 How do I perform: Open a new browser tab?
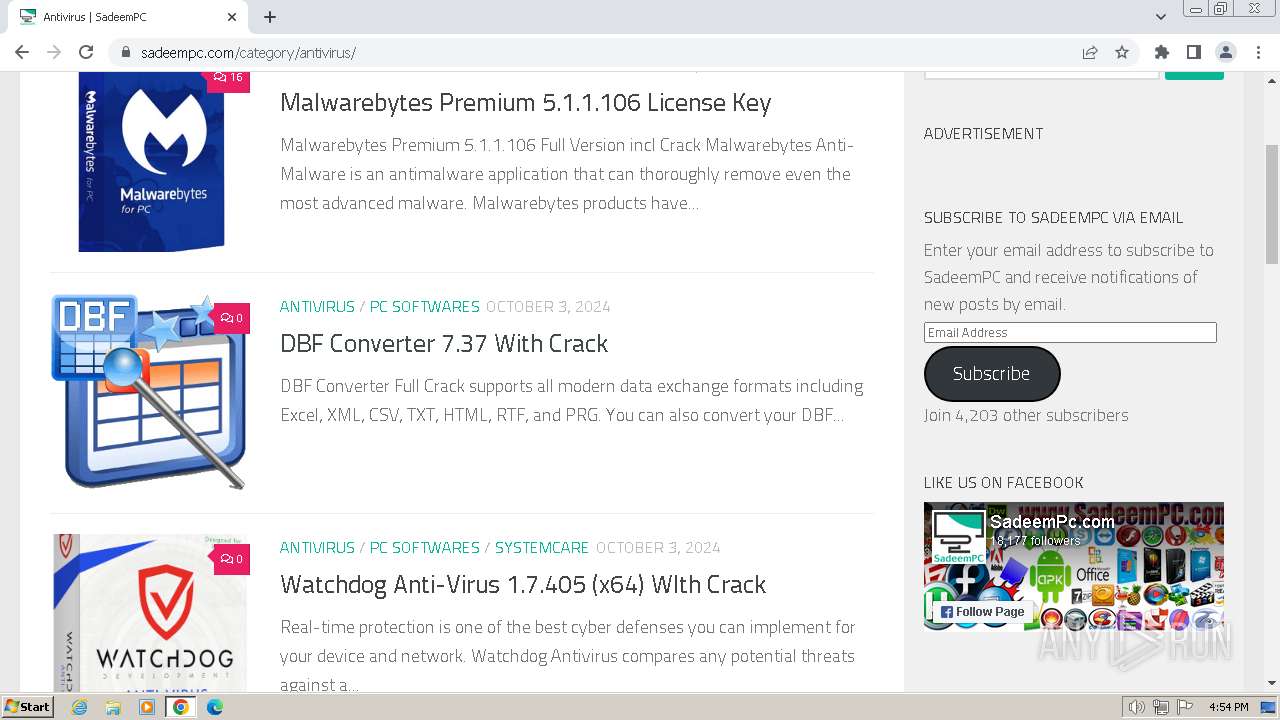click(270, 17)
